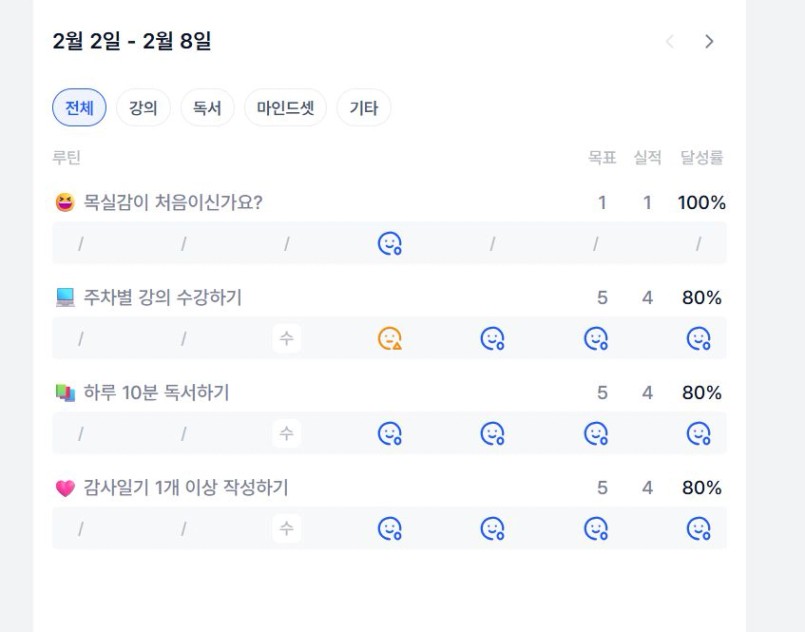Image resolution: width=805 pixels, height=632 pixels.
Task: Click the laptop emoji beside 주차별 강의 수강하기
Action: pos(65,297)
